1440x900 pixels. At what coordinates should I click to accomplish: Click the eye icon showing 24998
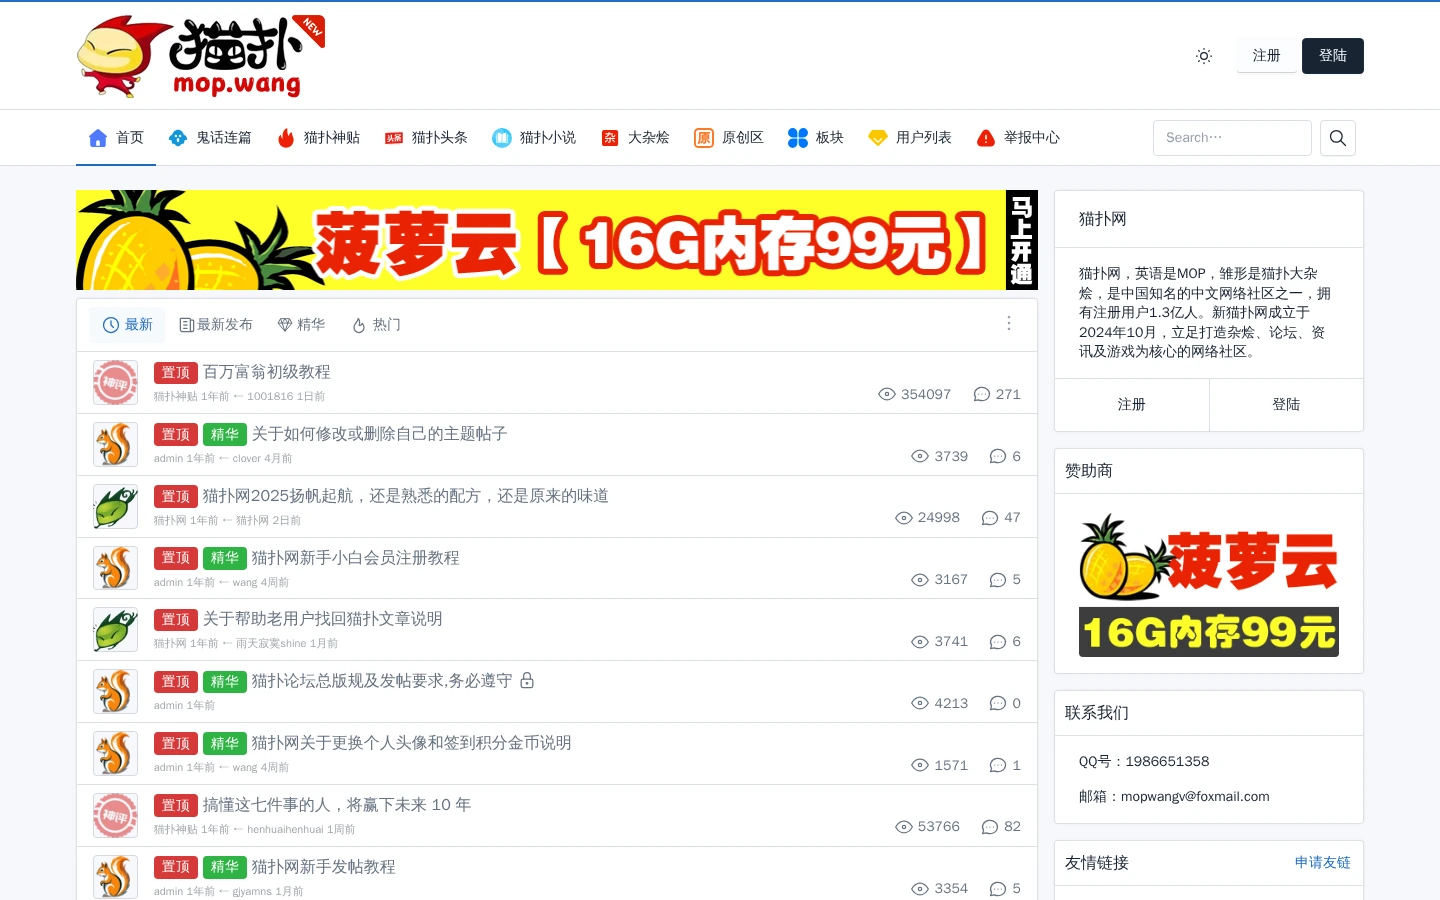(904, 518)
